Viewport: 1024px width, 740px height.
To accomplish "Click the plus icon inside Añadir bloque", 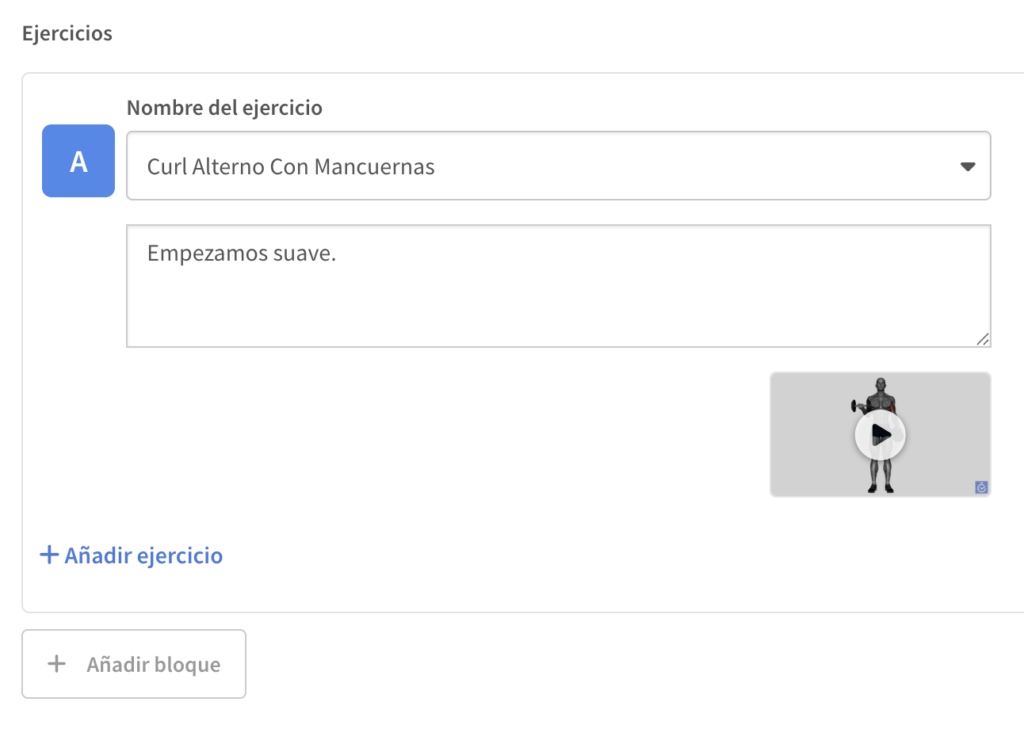I will pyautogui.click(x=57, y=664).
